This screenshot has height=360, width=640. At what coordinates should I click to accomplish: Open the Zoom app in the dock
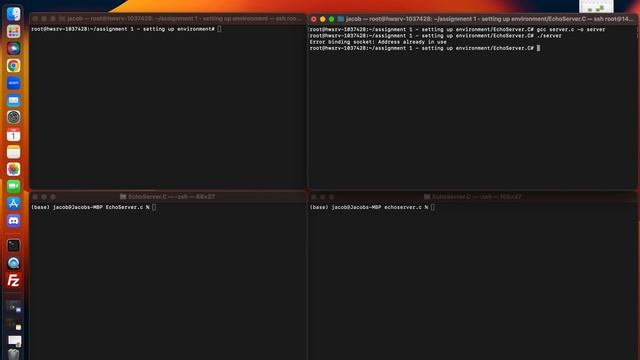(x=13, y=83)
